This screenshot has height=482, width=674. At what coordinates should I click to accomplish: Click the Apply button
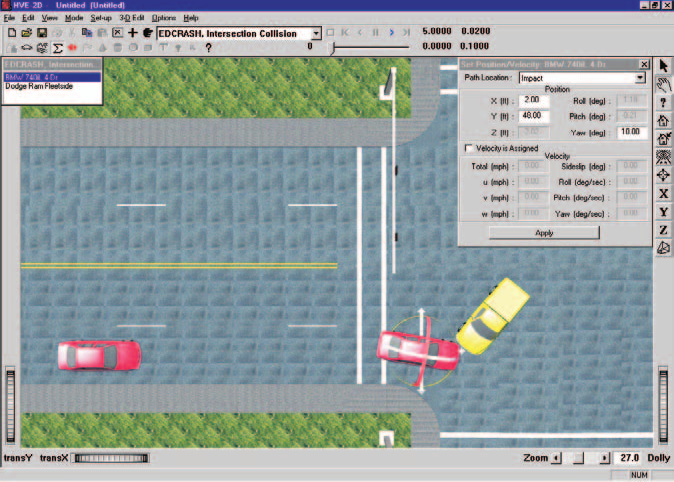point(544,233)
